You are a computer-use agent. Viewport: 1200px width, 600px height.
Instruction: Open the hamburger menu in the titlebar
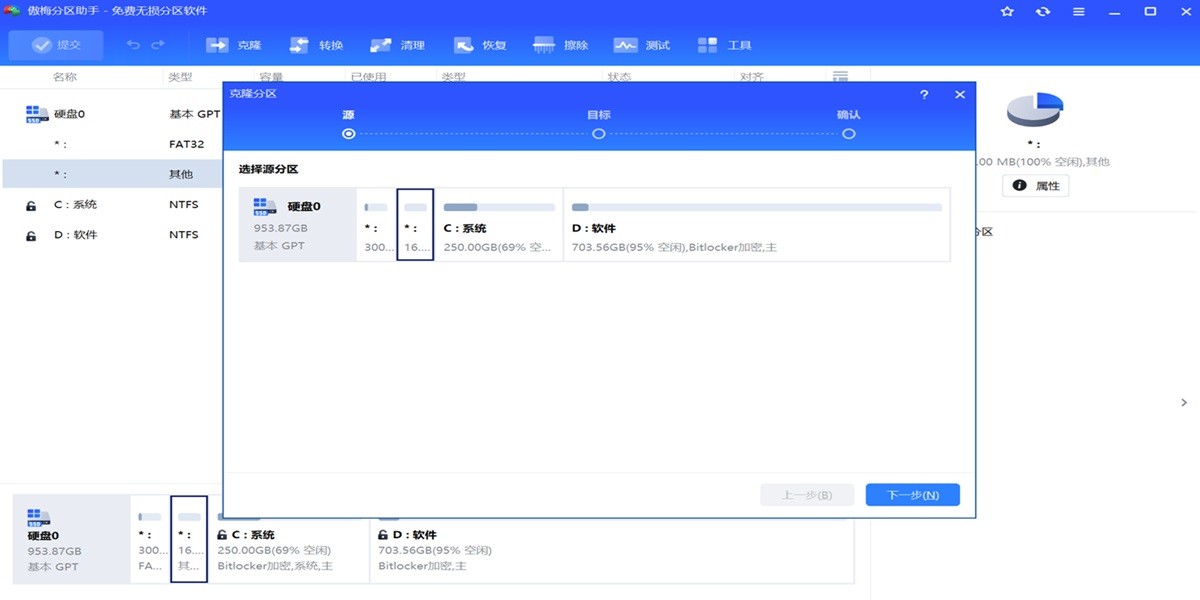point(1078,12)
